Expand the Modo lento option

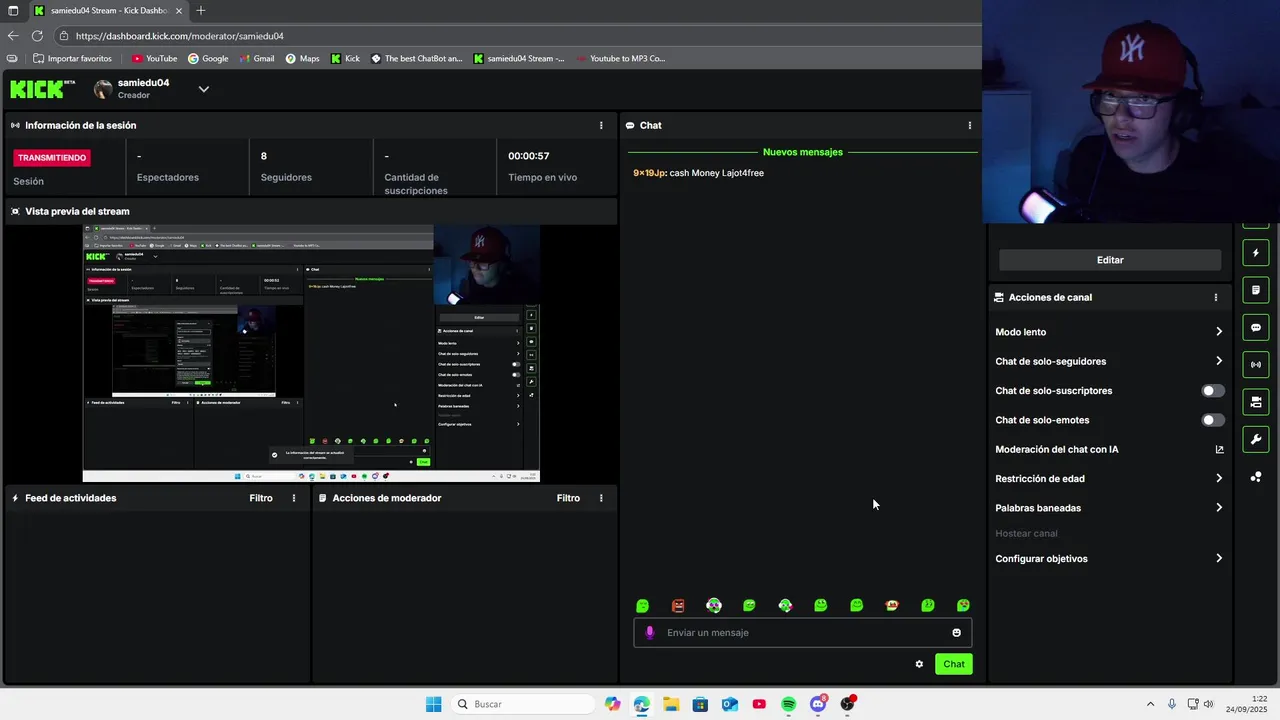1109,332
